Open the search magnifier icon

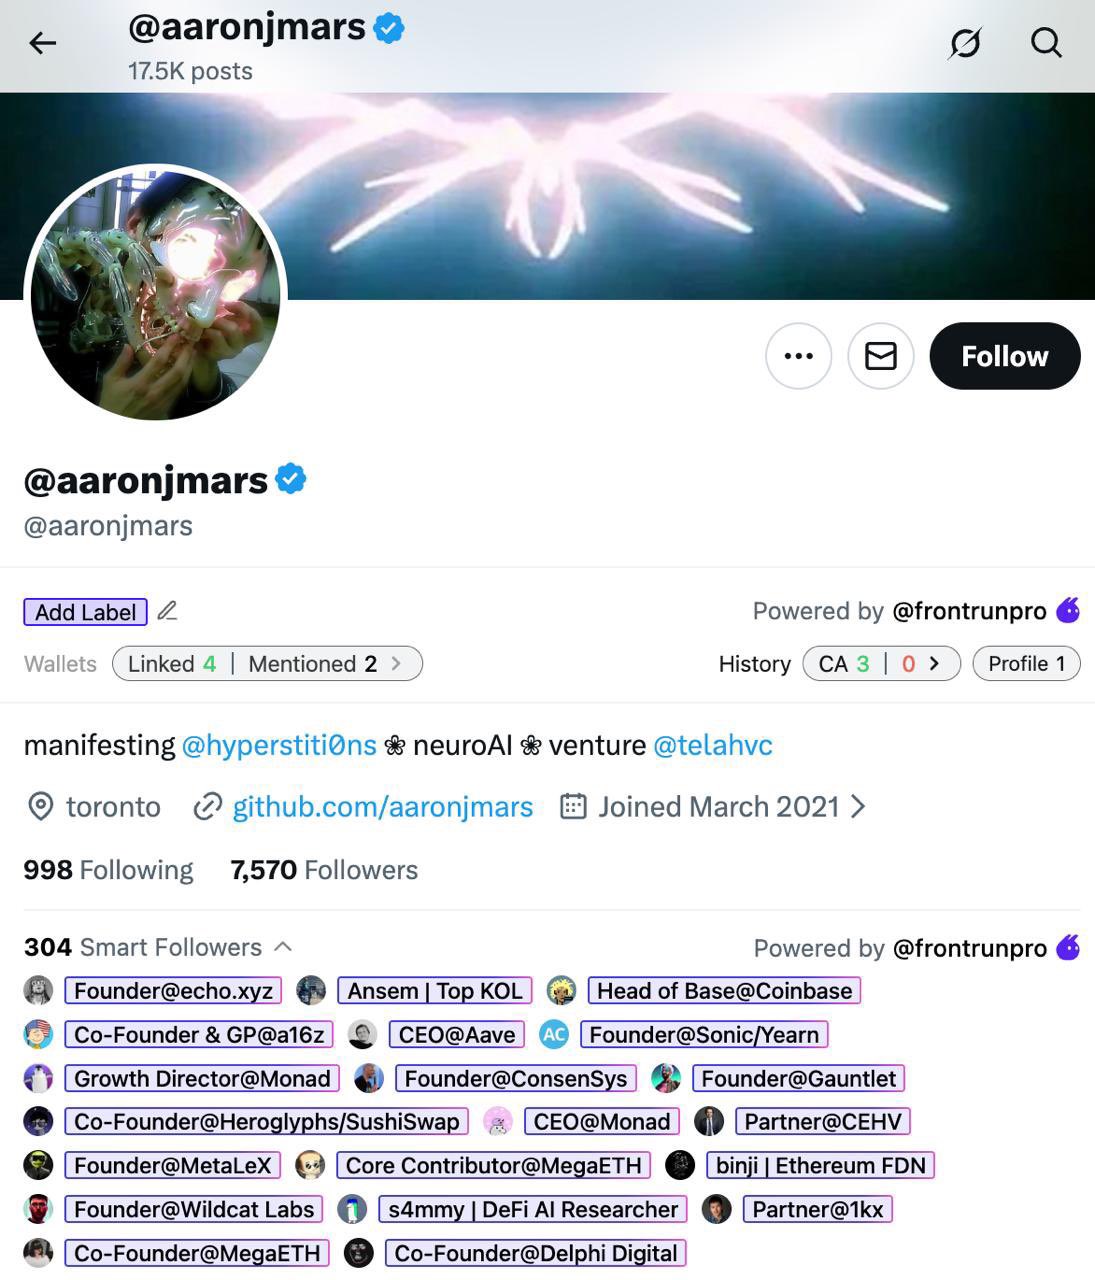point(1046,43)
